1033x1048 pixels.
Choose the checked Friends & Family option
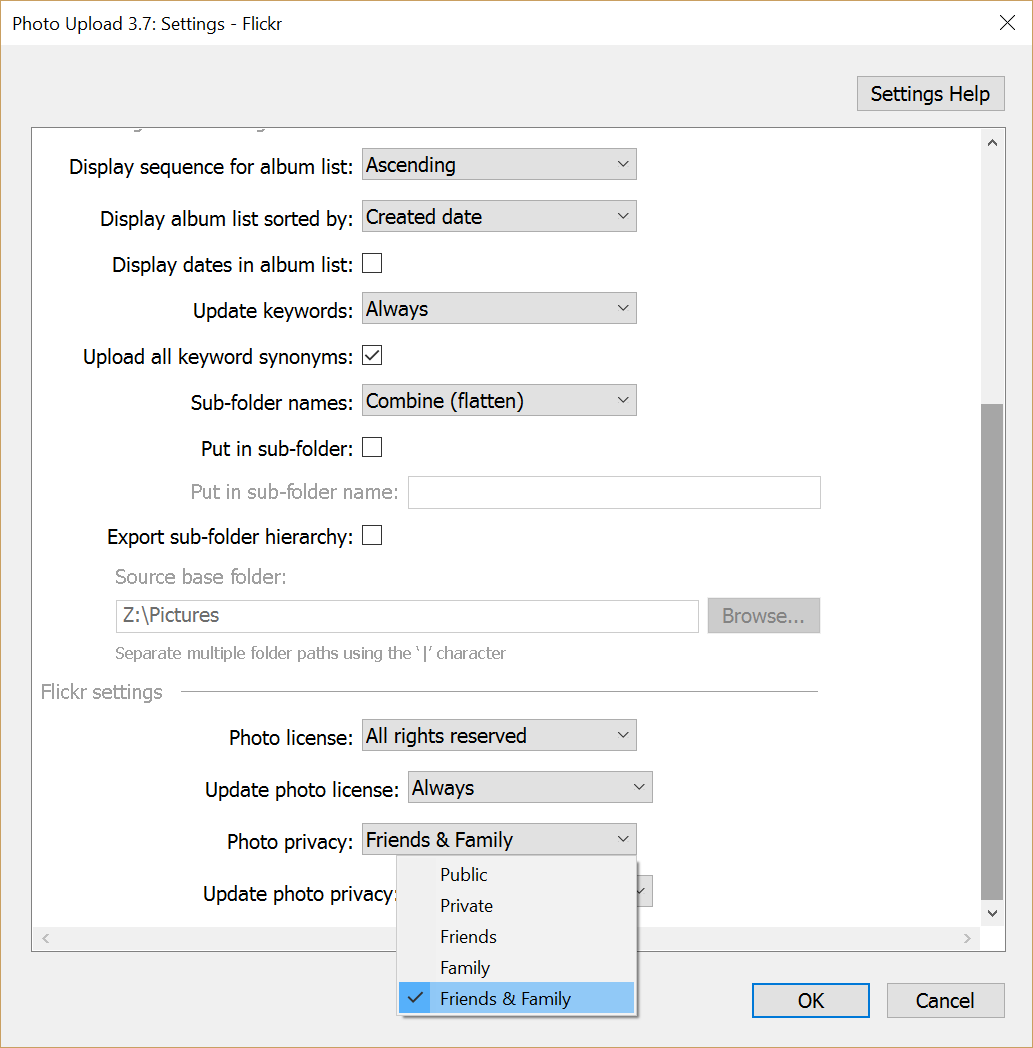[505, 999]
